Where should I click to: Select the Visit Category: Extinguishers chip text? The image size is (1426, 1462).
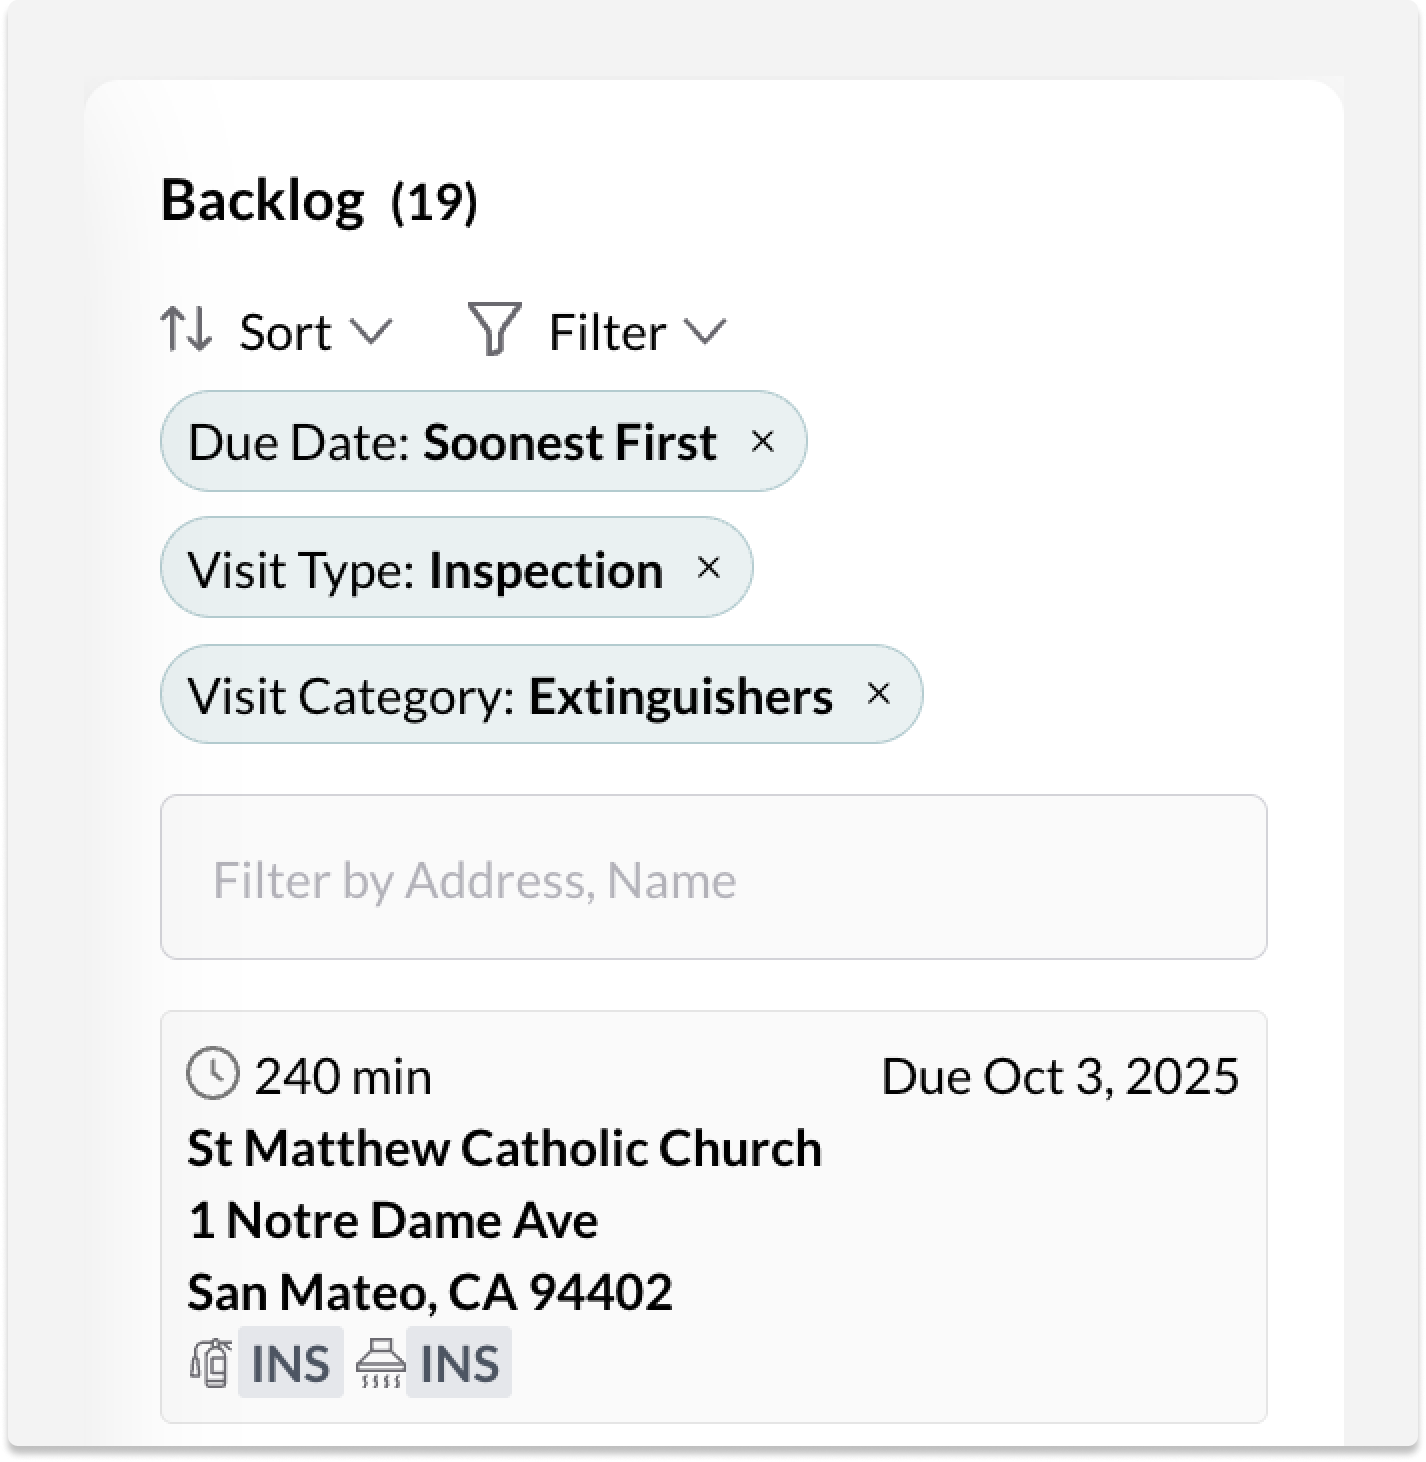coord(510,696)
